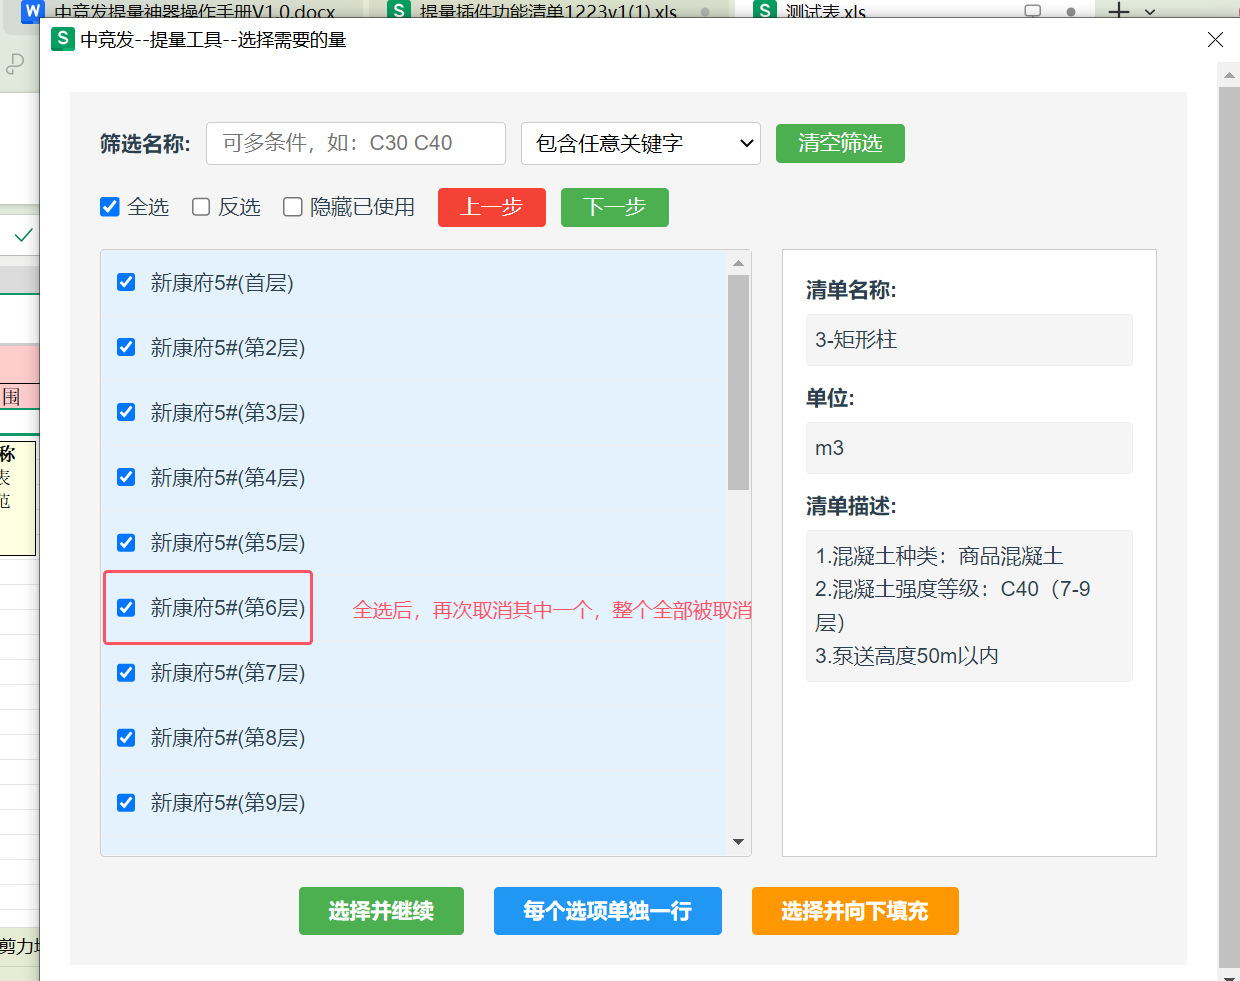Click the scroll up arrow in list
This screenshot has height=981, width=1240.
pyautogui.click(x=738, y=264)
